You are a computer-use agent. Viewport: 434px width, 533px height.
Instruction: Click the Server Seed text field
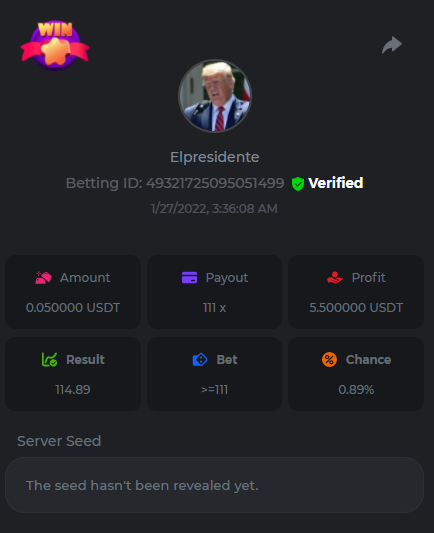point(214,485)
